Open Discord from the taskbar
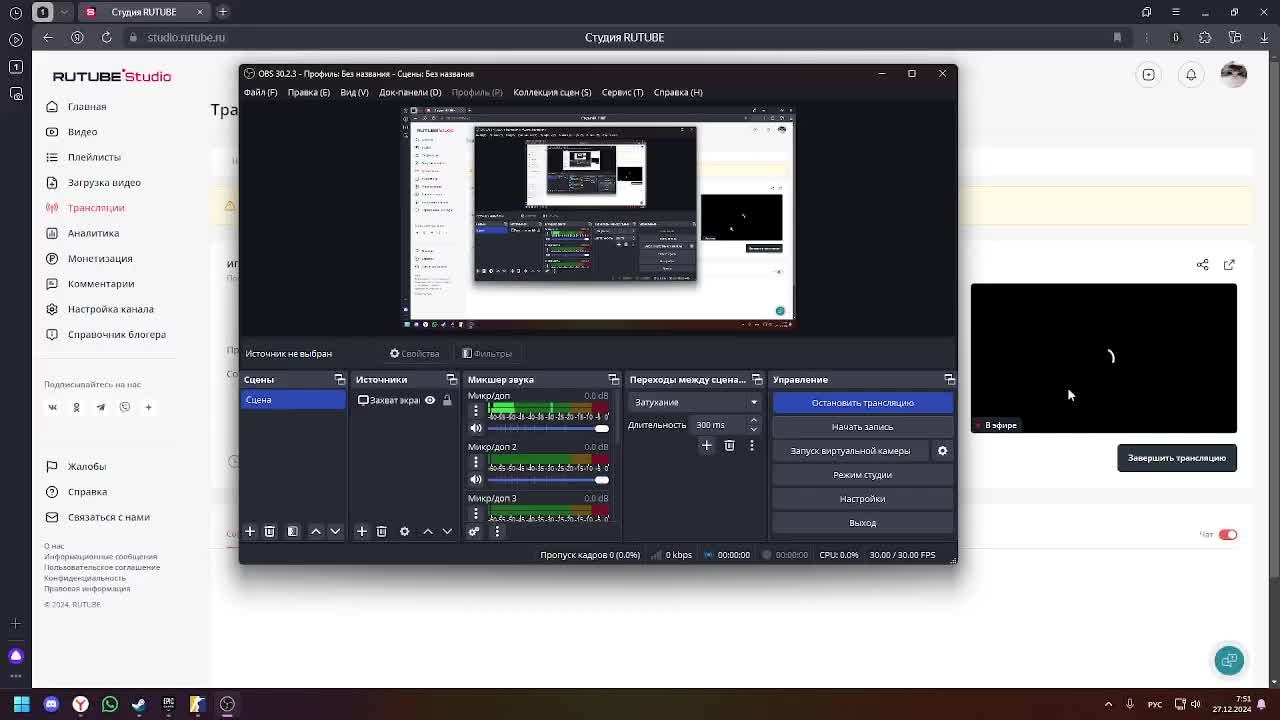This screenshot has width=1280, height=720. click(51, 704)
